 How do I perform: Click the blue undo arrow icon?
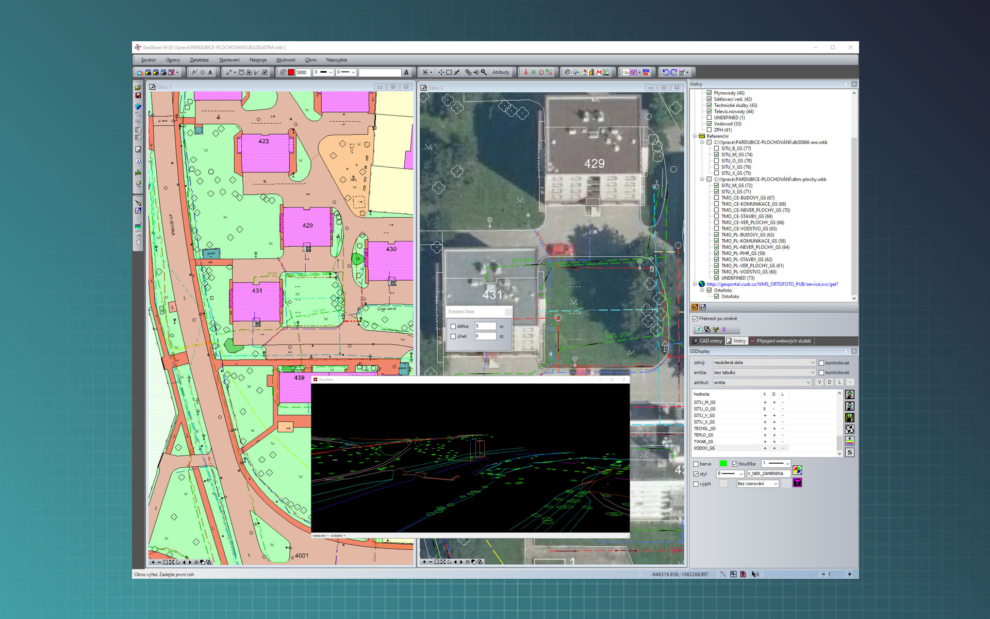[x=665, y=73]
